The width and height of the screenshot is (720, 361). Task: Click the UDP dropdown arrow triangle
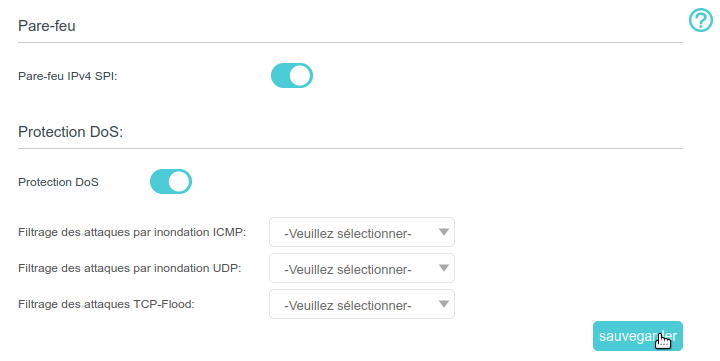(x=444, y=268)
